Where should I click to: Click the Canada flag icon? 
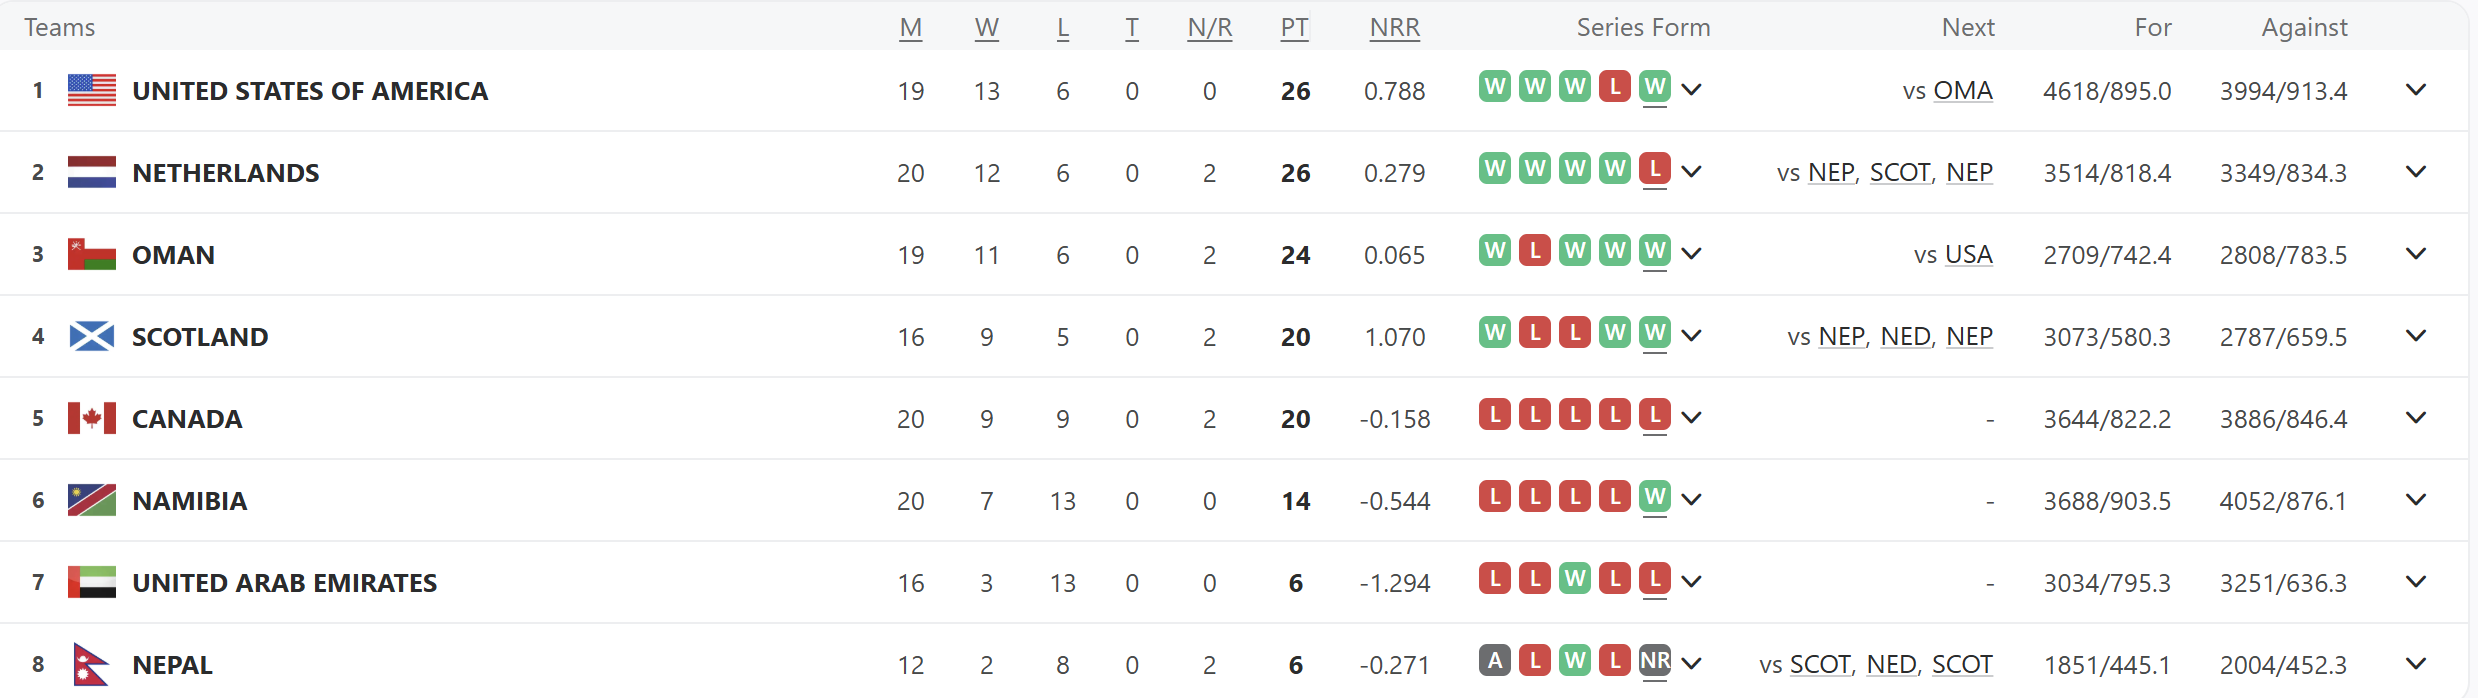point(92,418)
